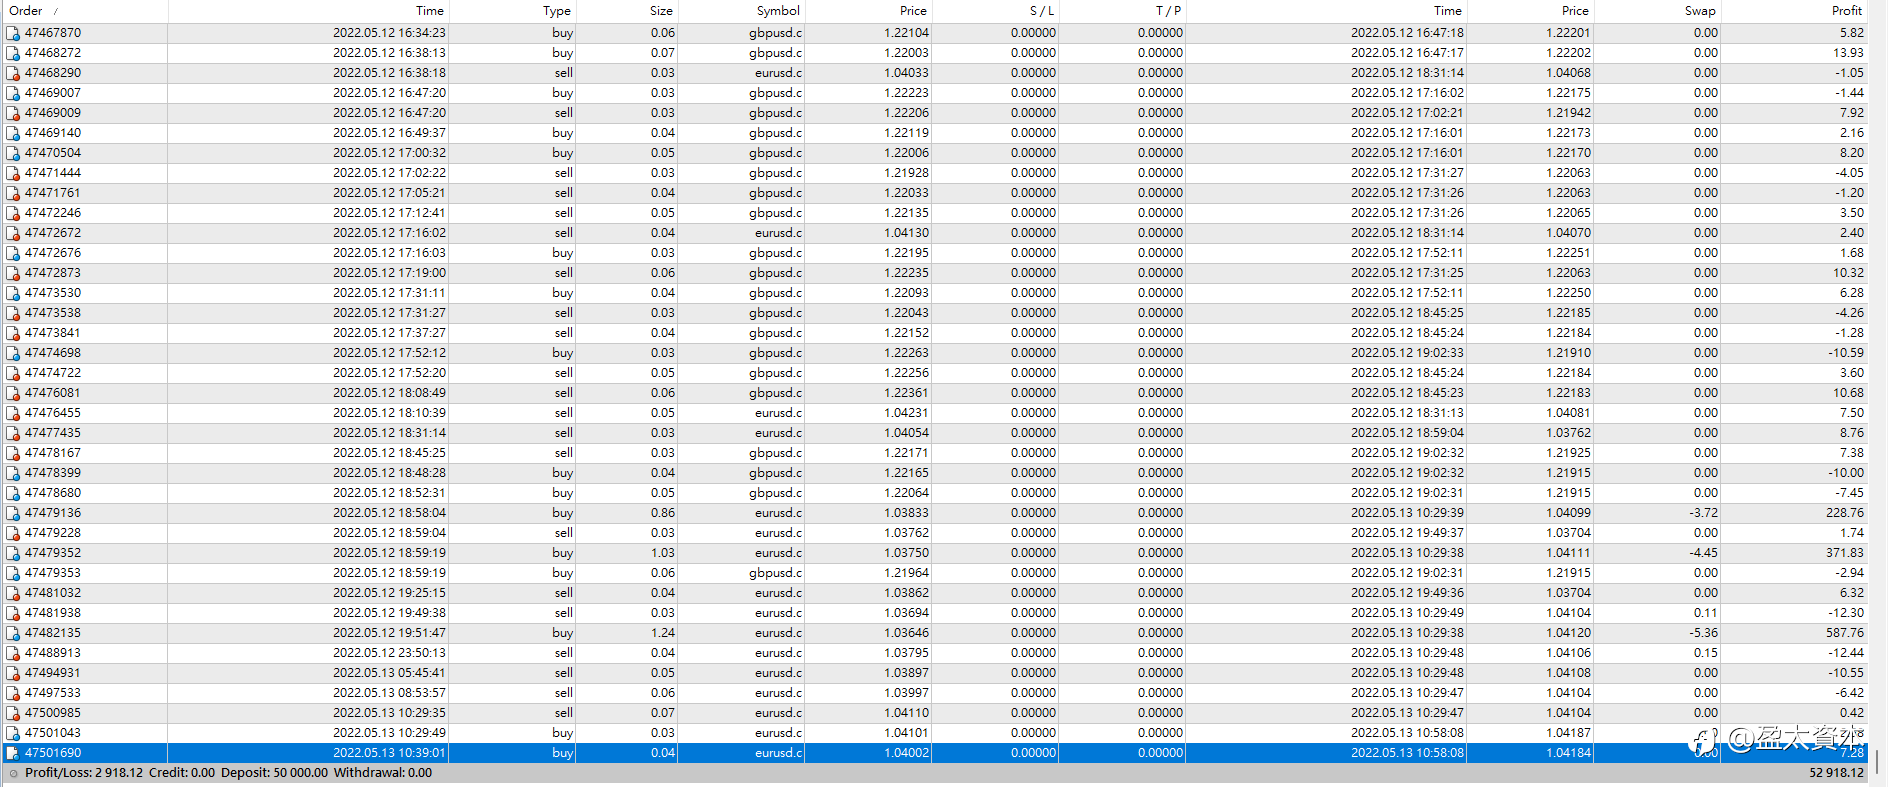Viewport: 1888px width, 787px height.
Task: Select the profit value 228.76
Action: [1844, 513]
